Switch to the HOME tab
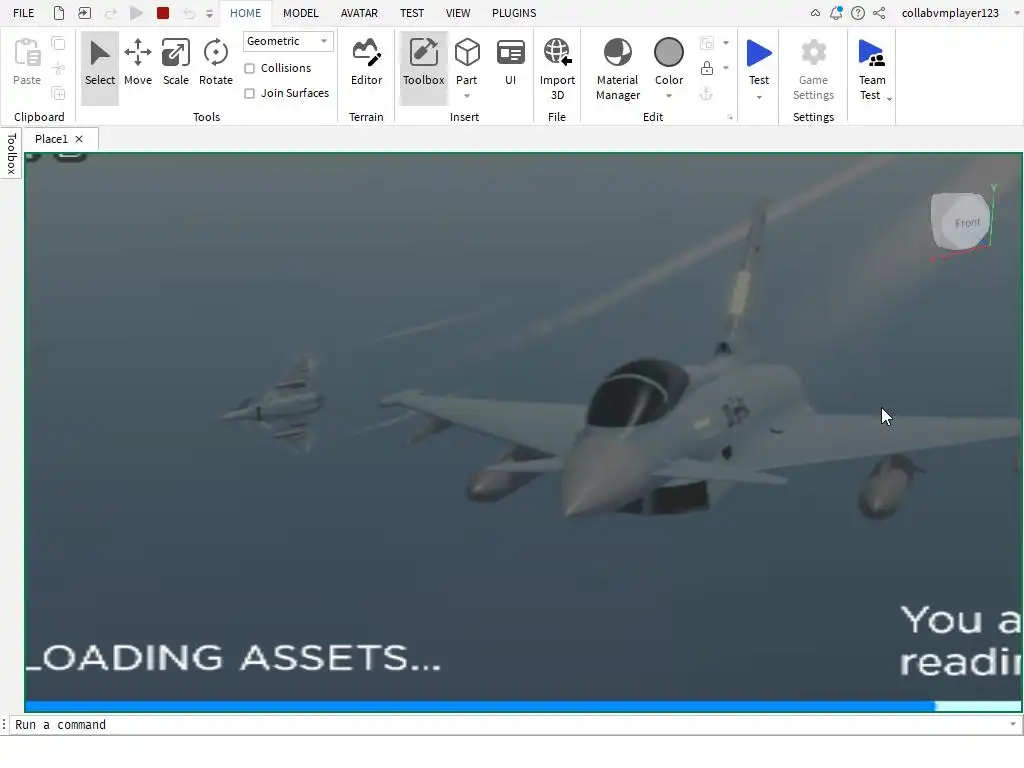This screenshot has width=1024, height=768. (245, 13)
